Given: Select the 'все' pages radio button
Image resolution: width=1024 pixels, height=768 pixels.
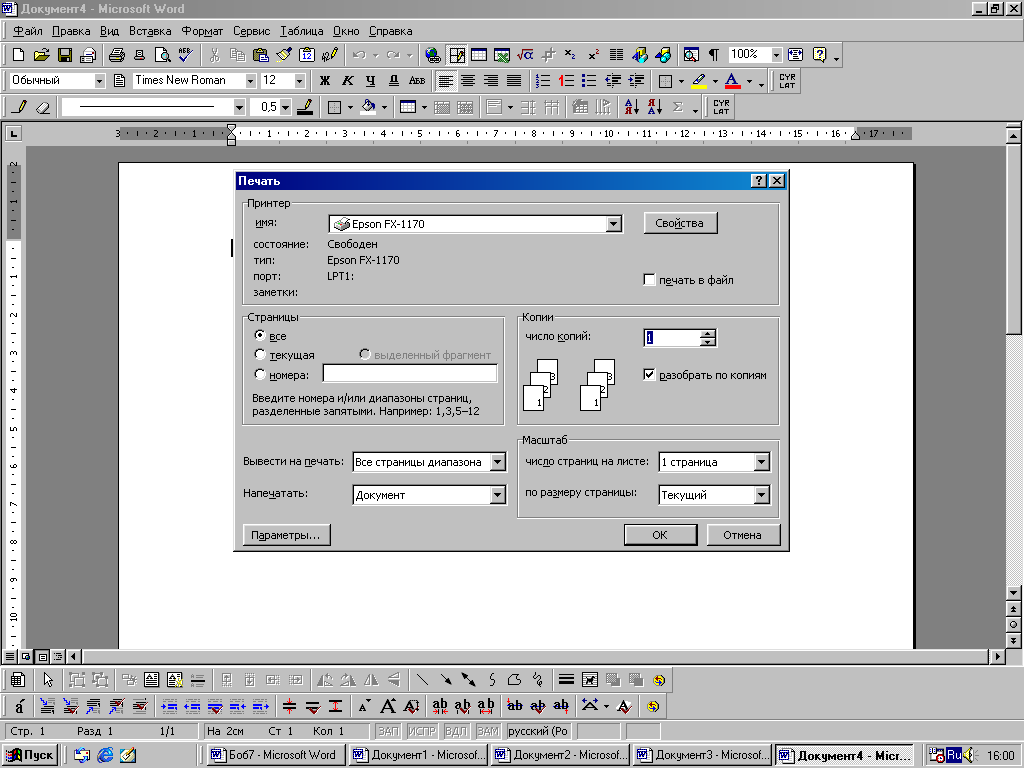Looking at the screenshot, I should pyautogui.click(x=260, y=336).
